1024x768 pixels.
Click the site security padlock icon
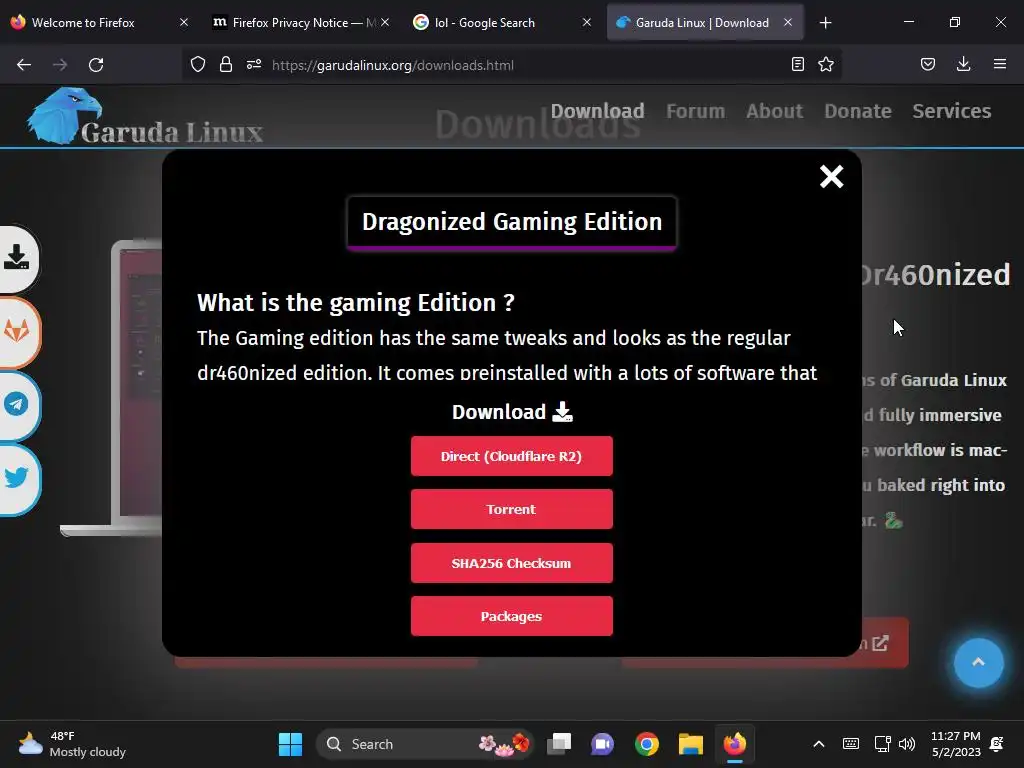[x=226, y=65]
